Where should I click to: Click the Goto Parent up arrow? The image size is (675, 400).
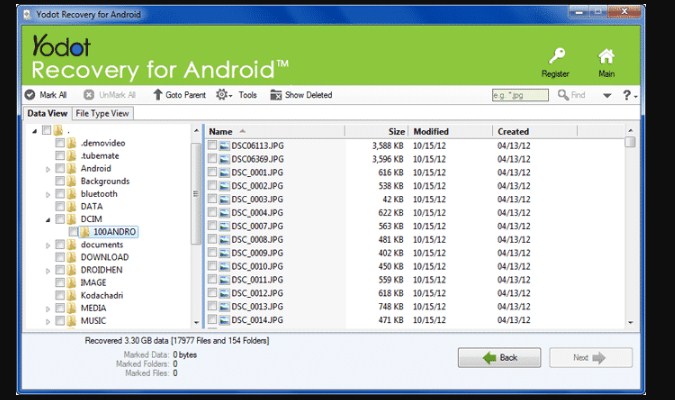coord(158,95)
